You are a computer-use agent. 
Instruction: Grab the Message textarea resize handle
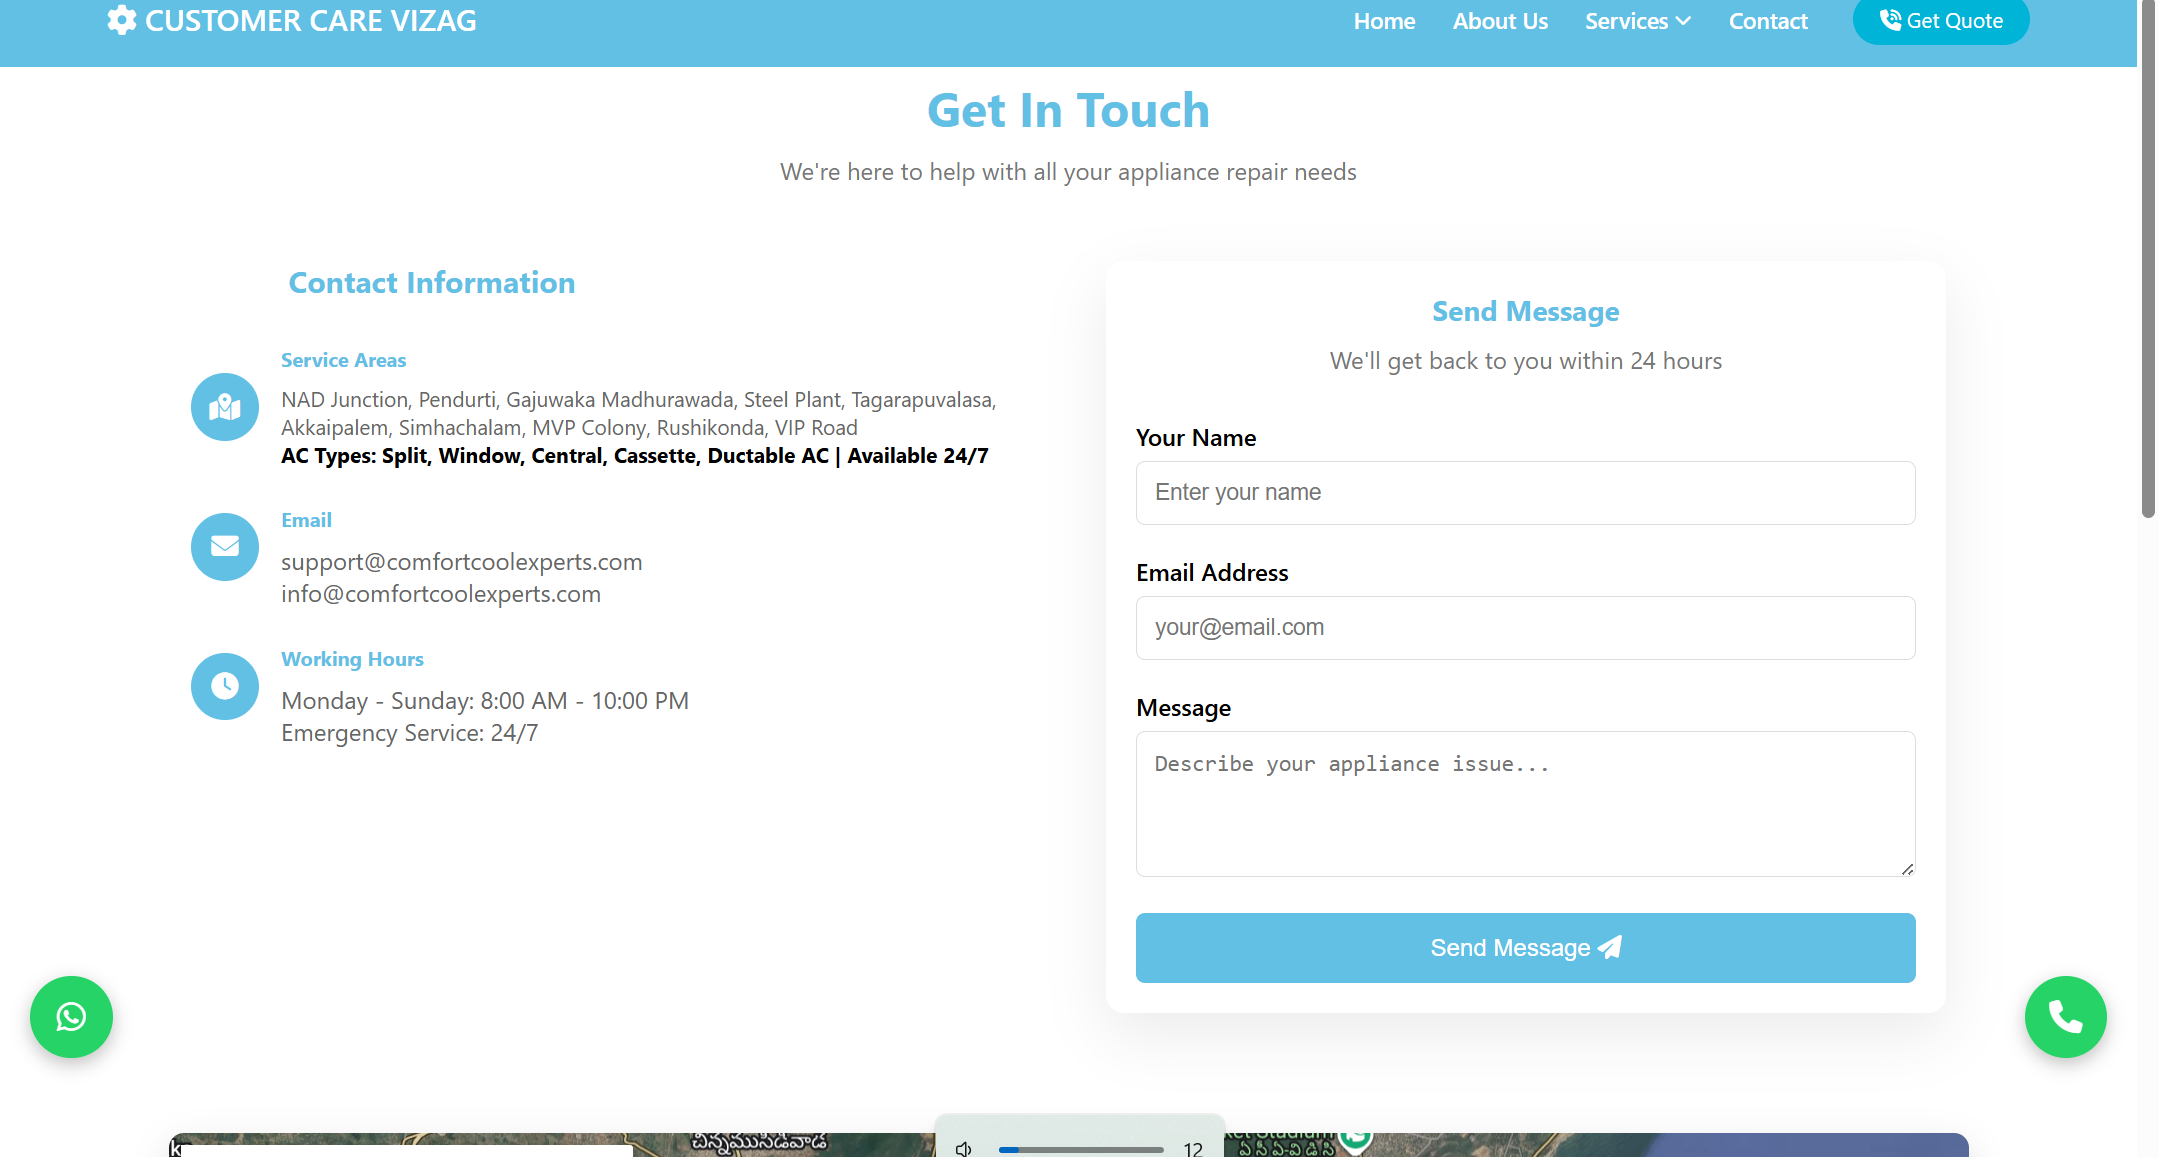(1907, 869)
